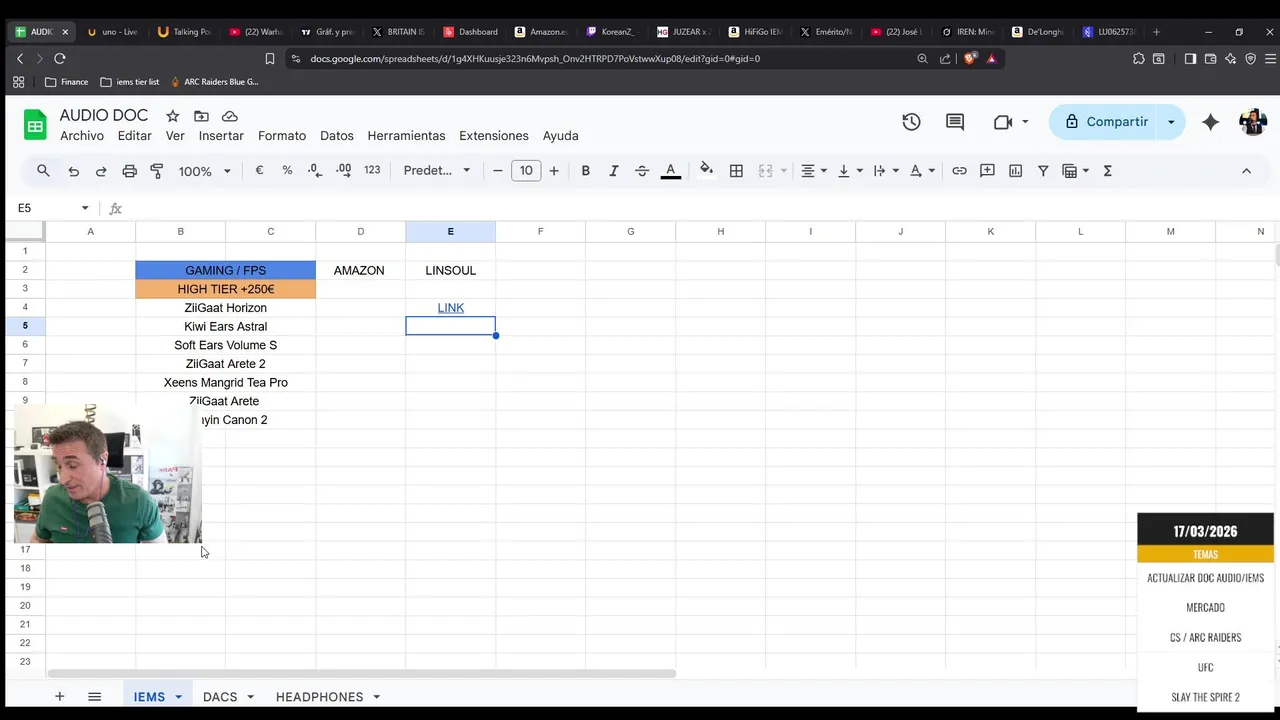Open the search menus magnifier tool
The width and height of the screenshot is (1280, 720).
pos(43,171)
